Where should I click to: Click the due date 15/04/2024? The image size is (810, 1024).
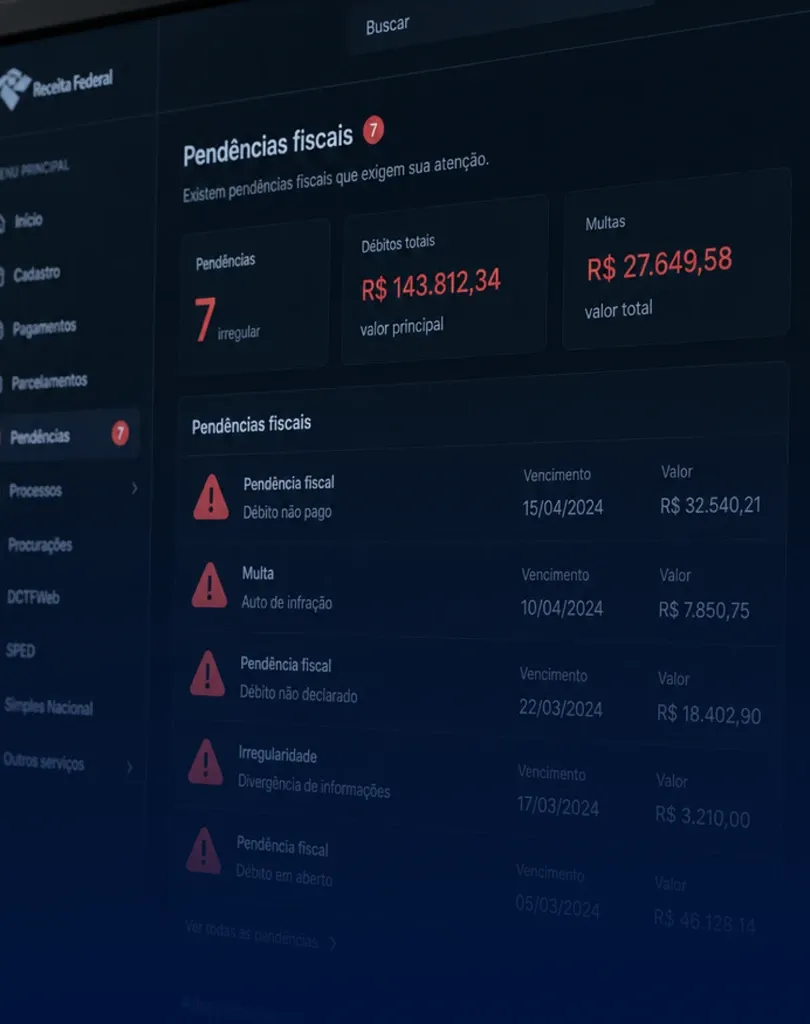tap(562, 507)
